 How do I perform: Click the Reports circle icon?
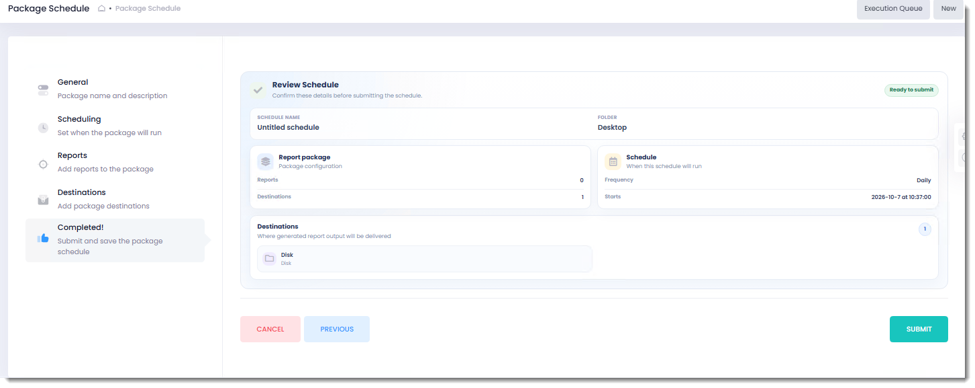[43, 165]
